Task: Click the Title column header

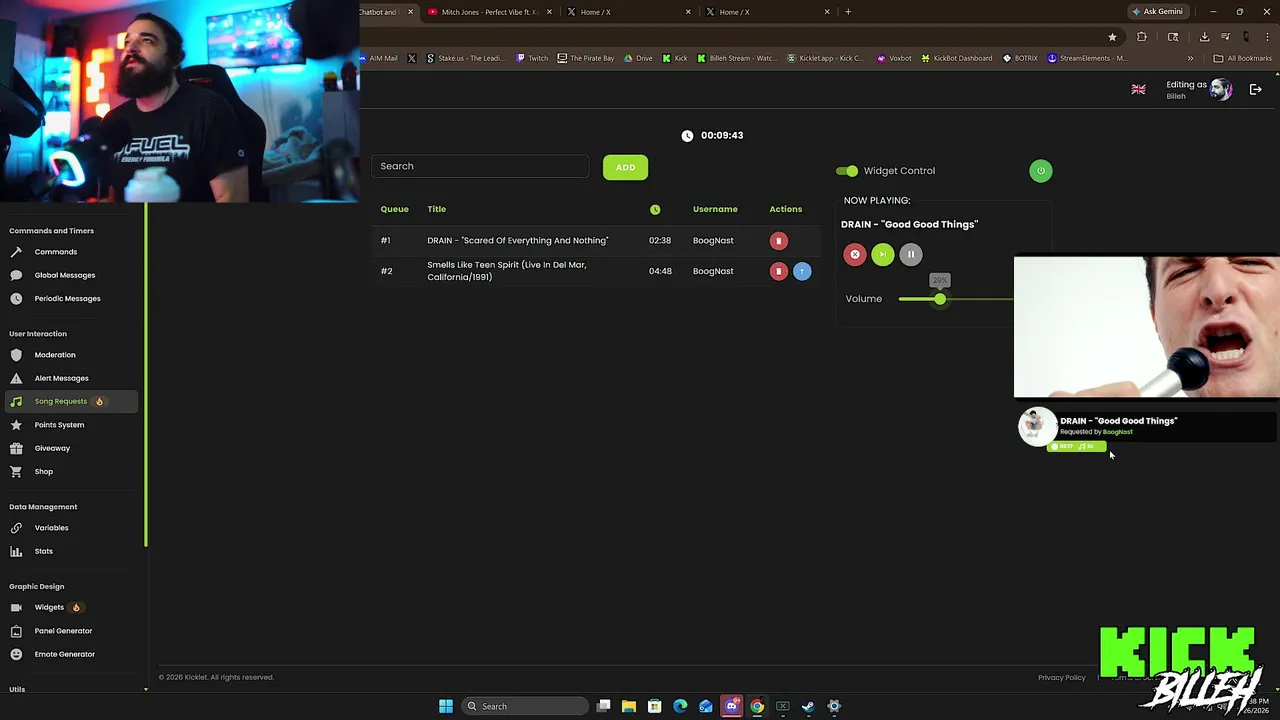Action: pyautogui.click(x=436, y=209)
